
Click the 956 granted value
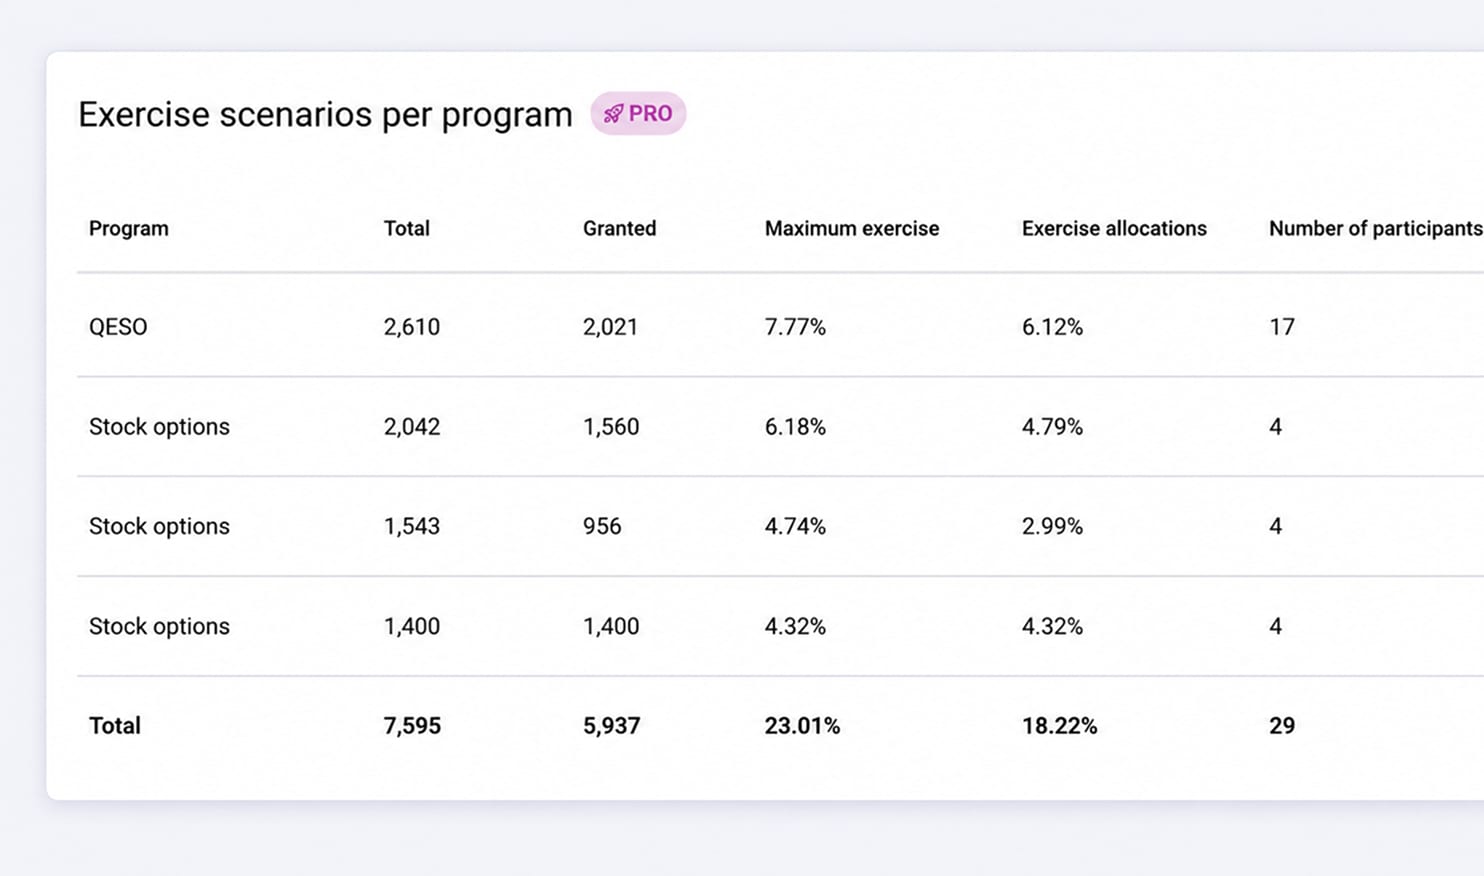click(602, 526)
